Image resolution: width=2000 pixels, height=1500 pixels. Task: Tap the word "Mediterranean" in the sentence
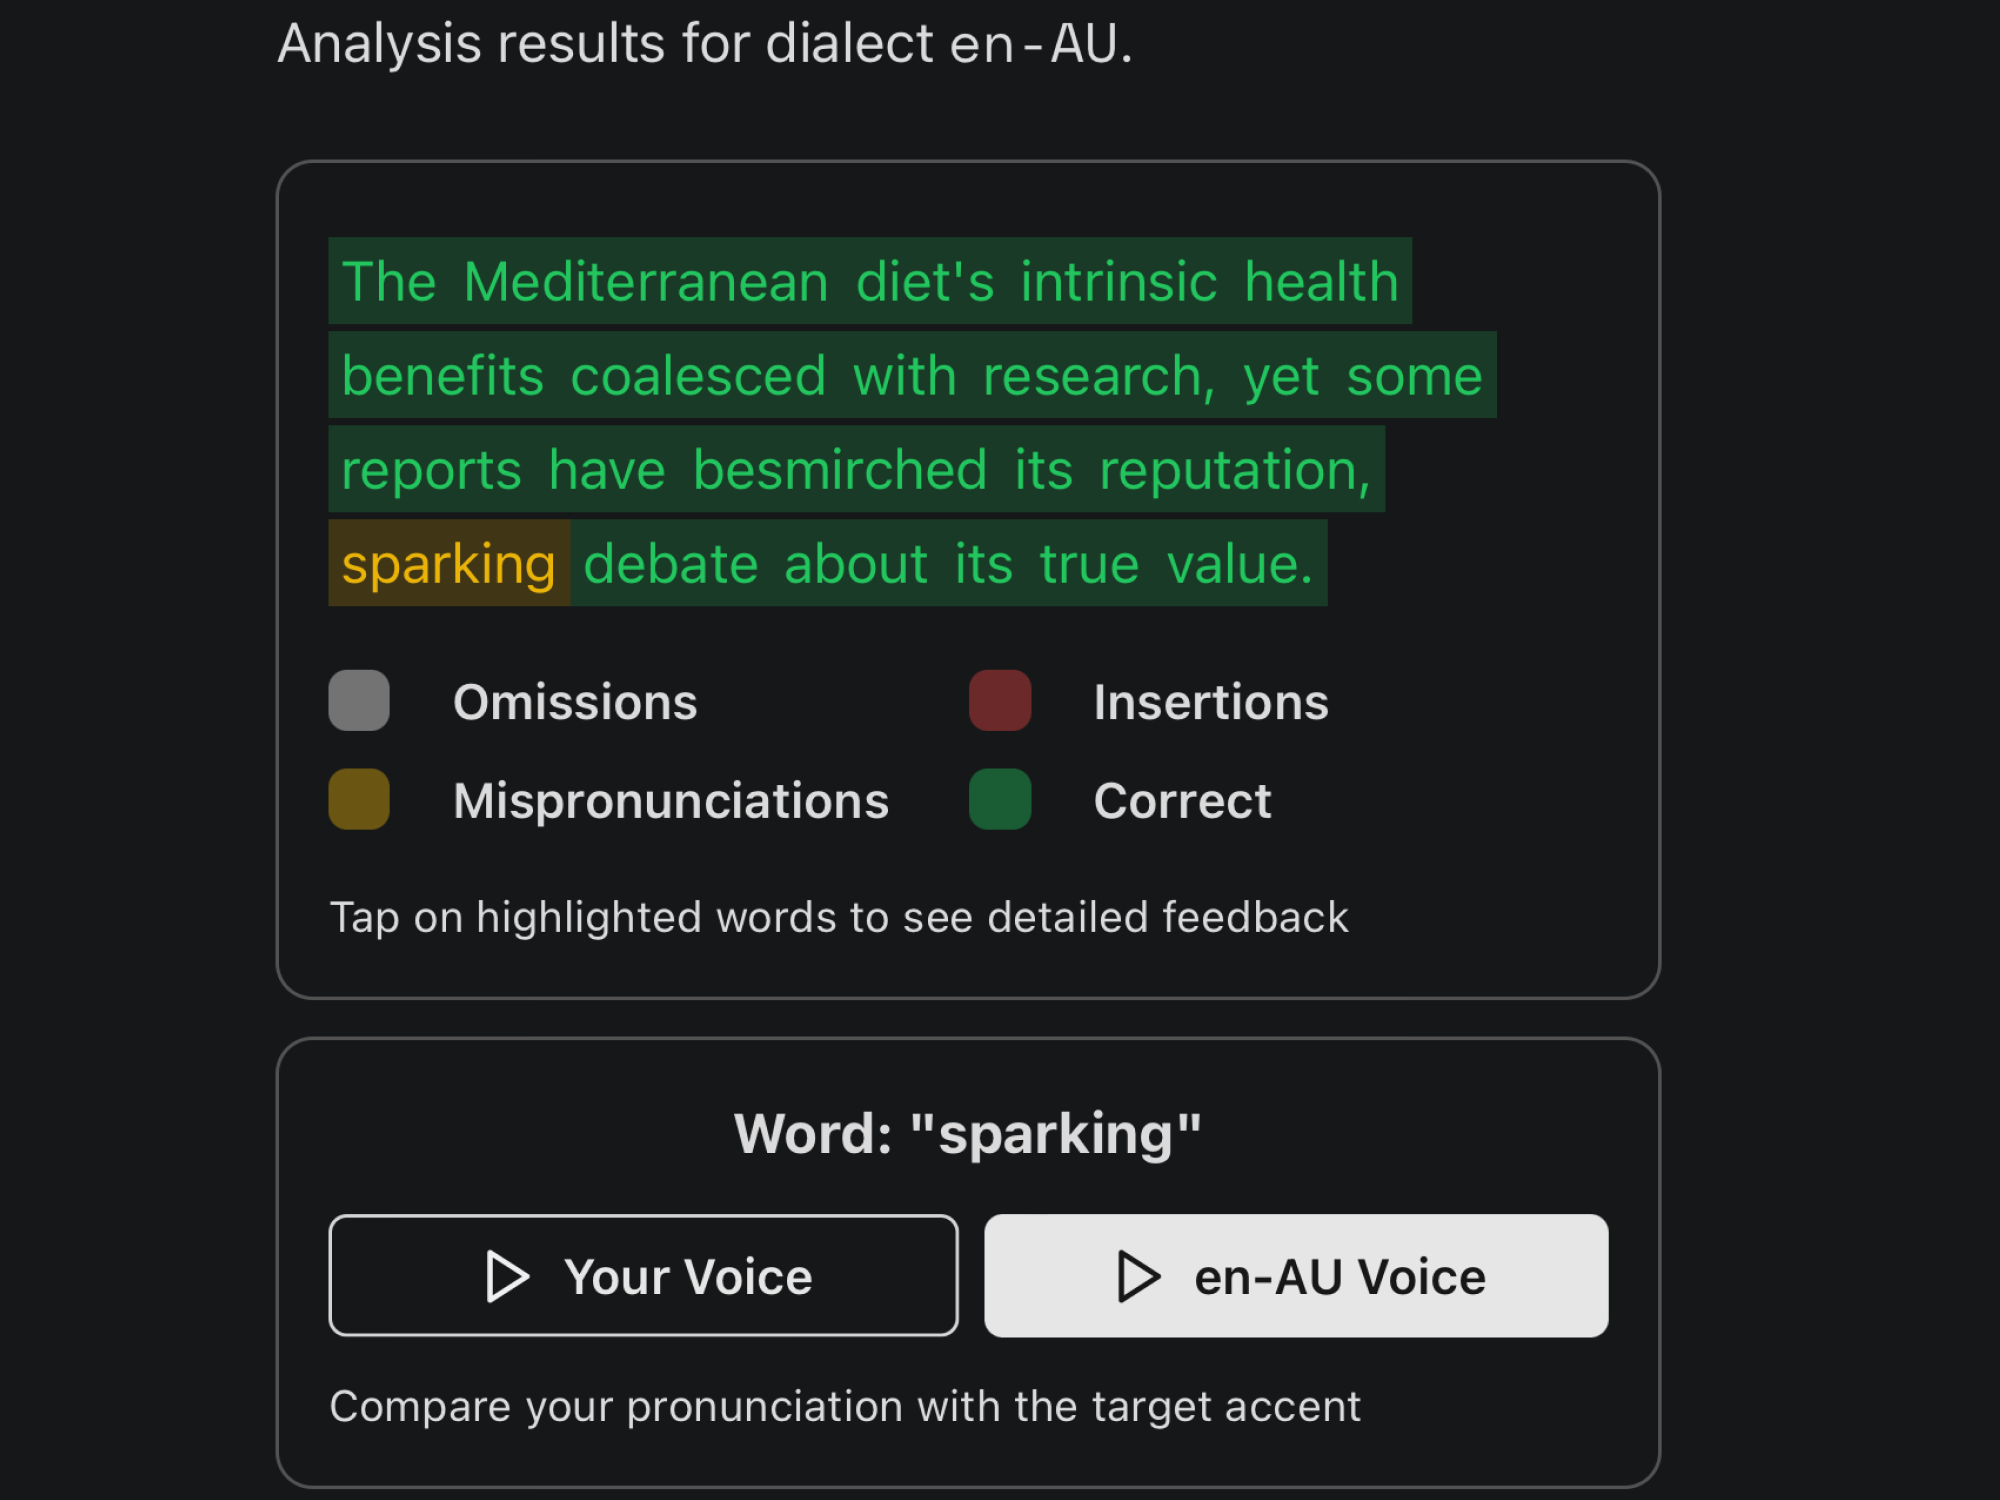click(x=646, y=282)
